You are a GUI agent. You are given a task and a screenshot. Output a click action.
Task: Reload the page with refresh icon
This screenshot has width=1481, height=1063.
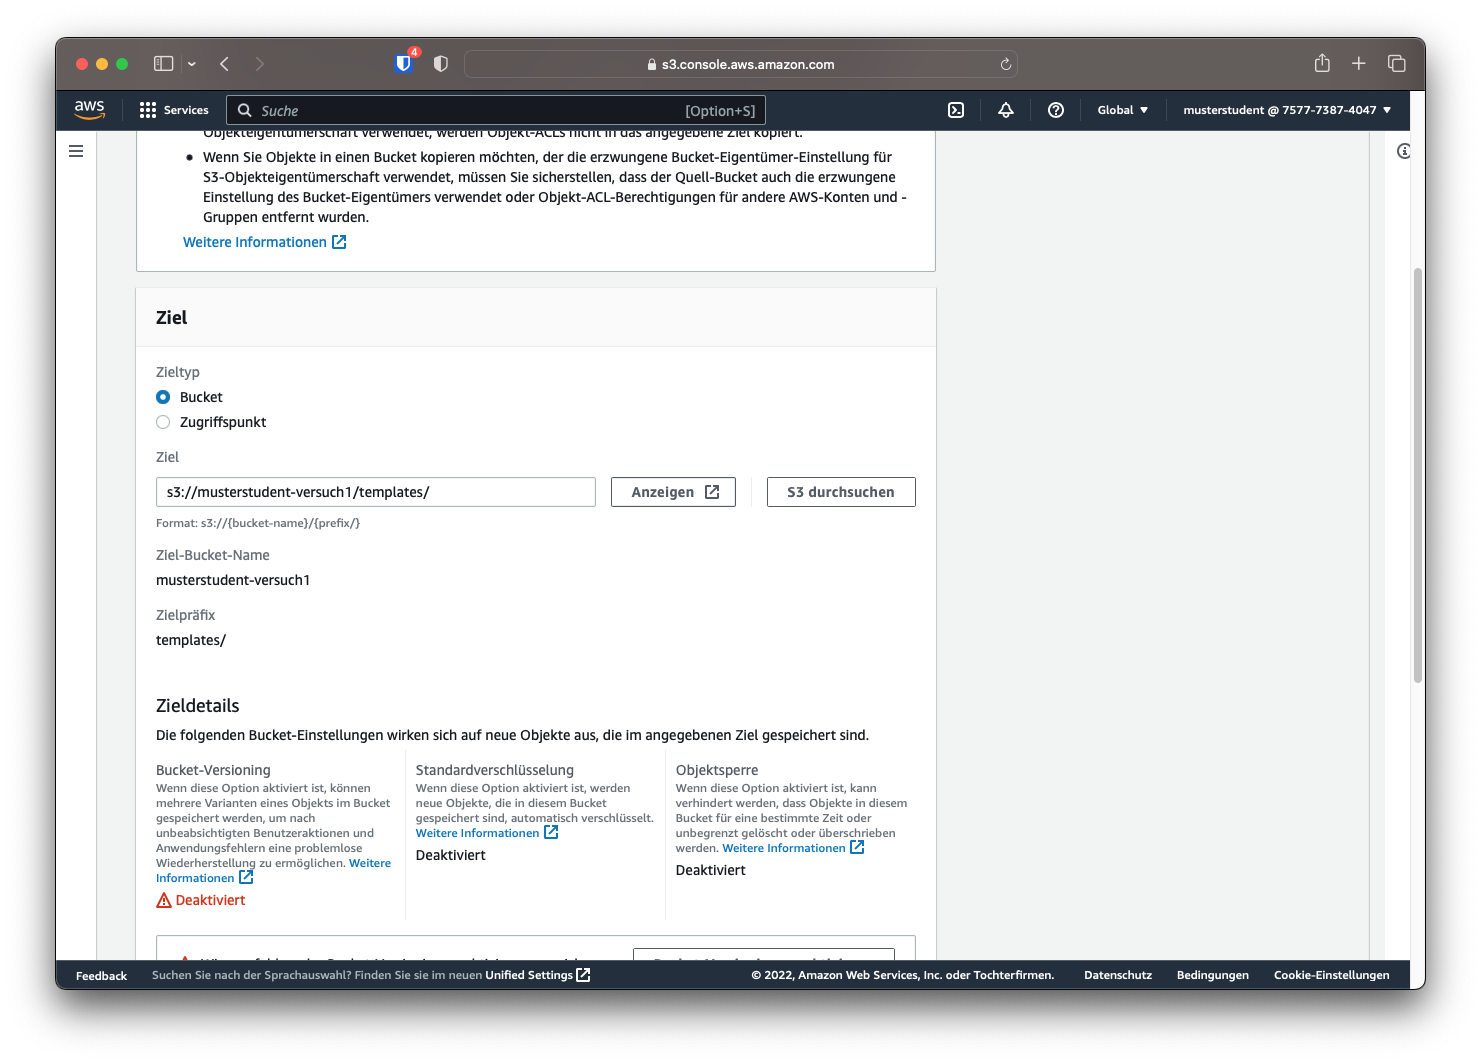1006,64
